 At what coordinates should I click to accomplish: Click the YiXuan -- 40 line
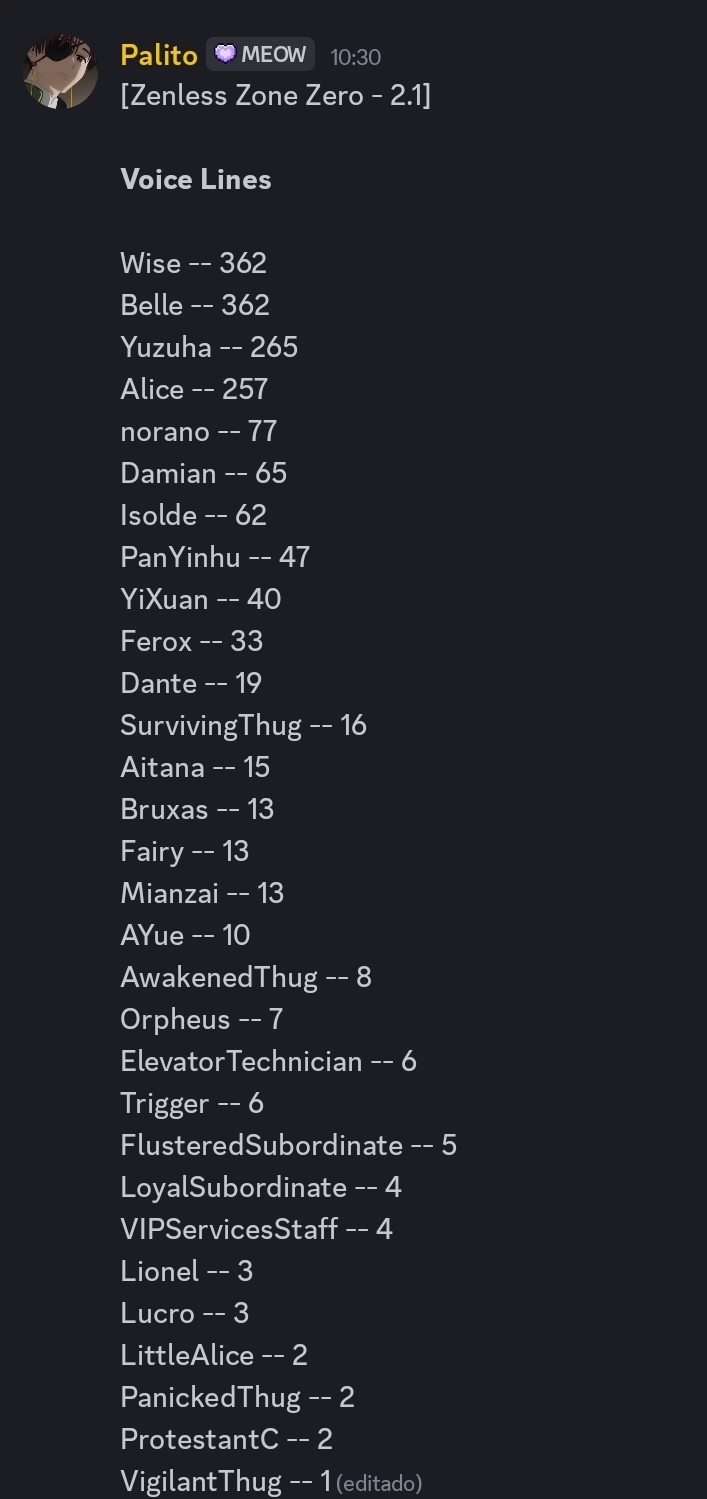[x=201, y=599]
